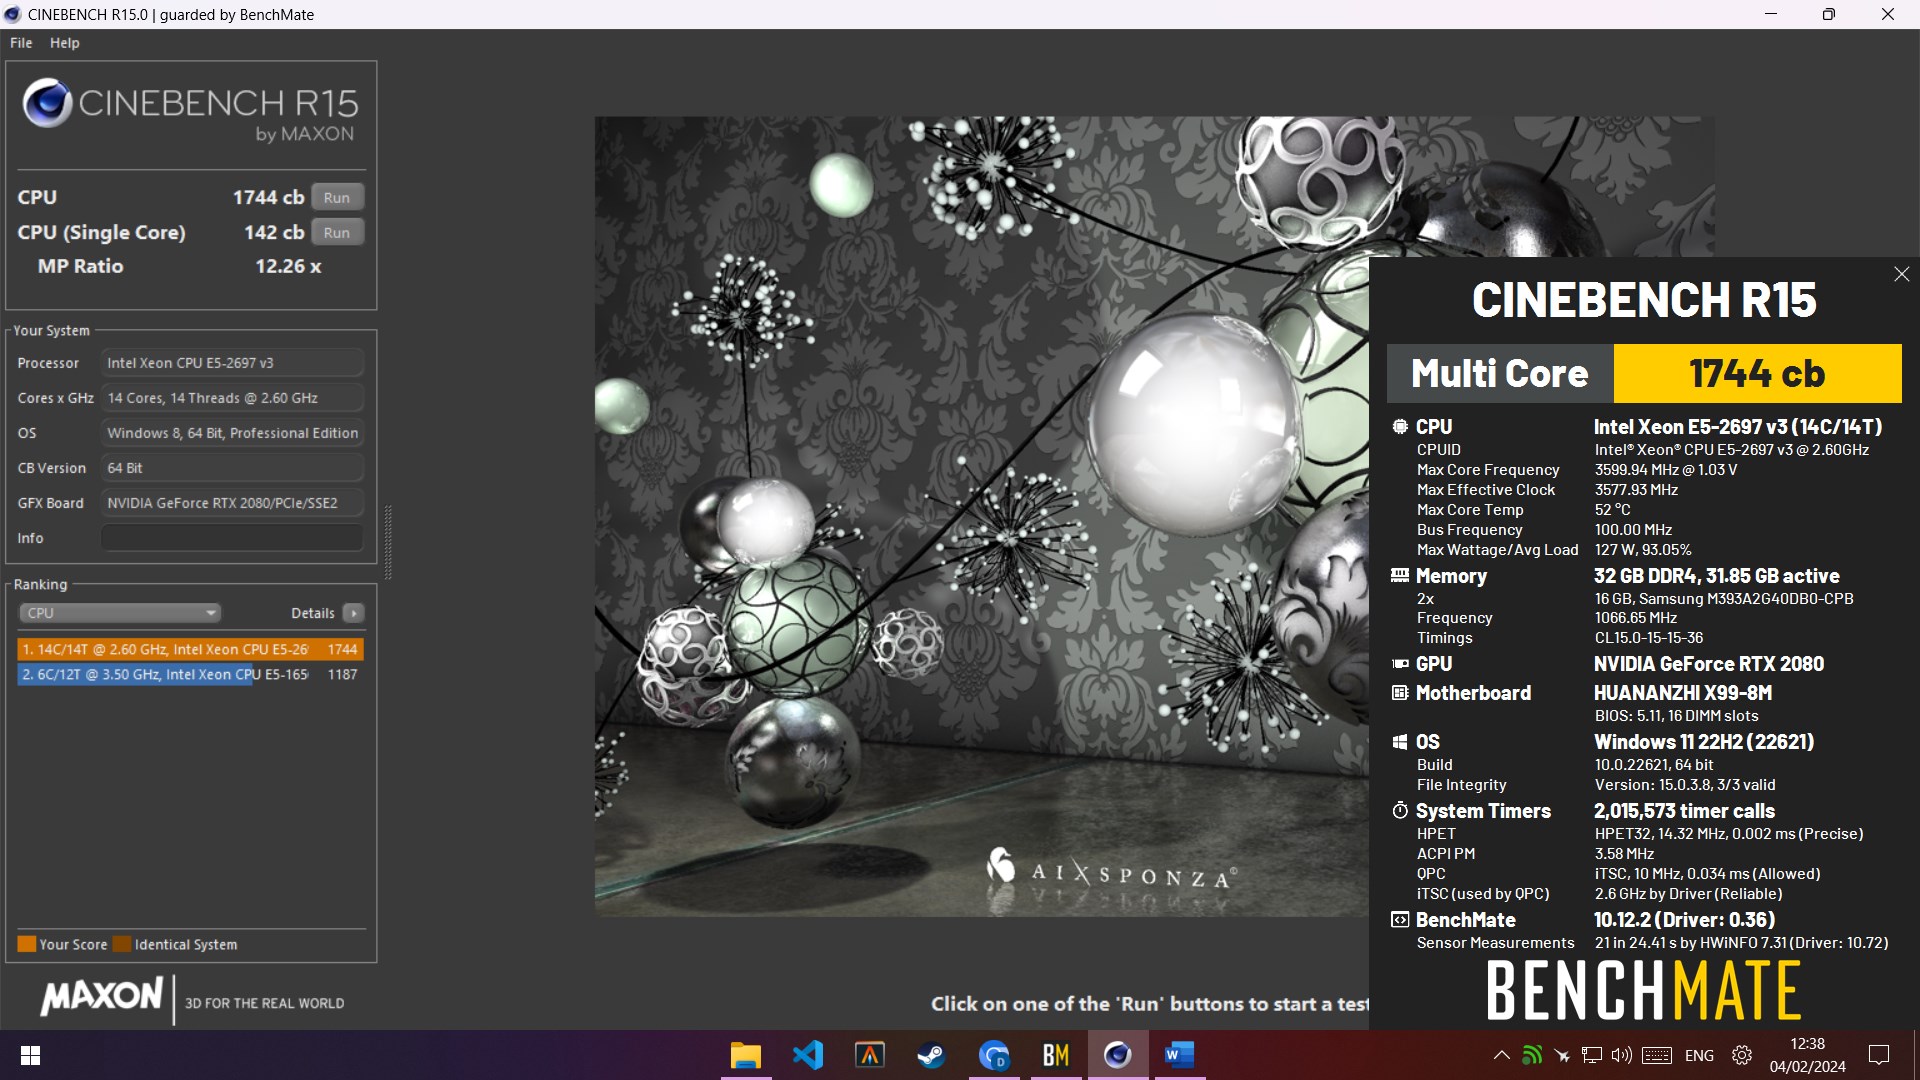
Task: Select ranking entry 6C/12T Xeon score 1187
Action: coord(190,675)
